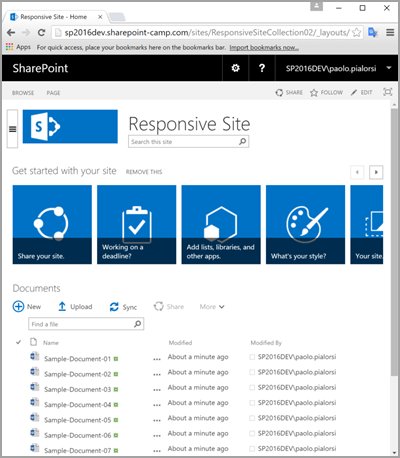Open the ellipsis menu for Sample-Document-06
400x458 pixels.
(x=157, y=436)
